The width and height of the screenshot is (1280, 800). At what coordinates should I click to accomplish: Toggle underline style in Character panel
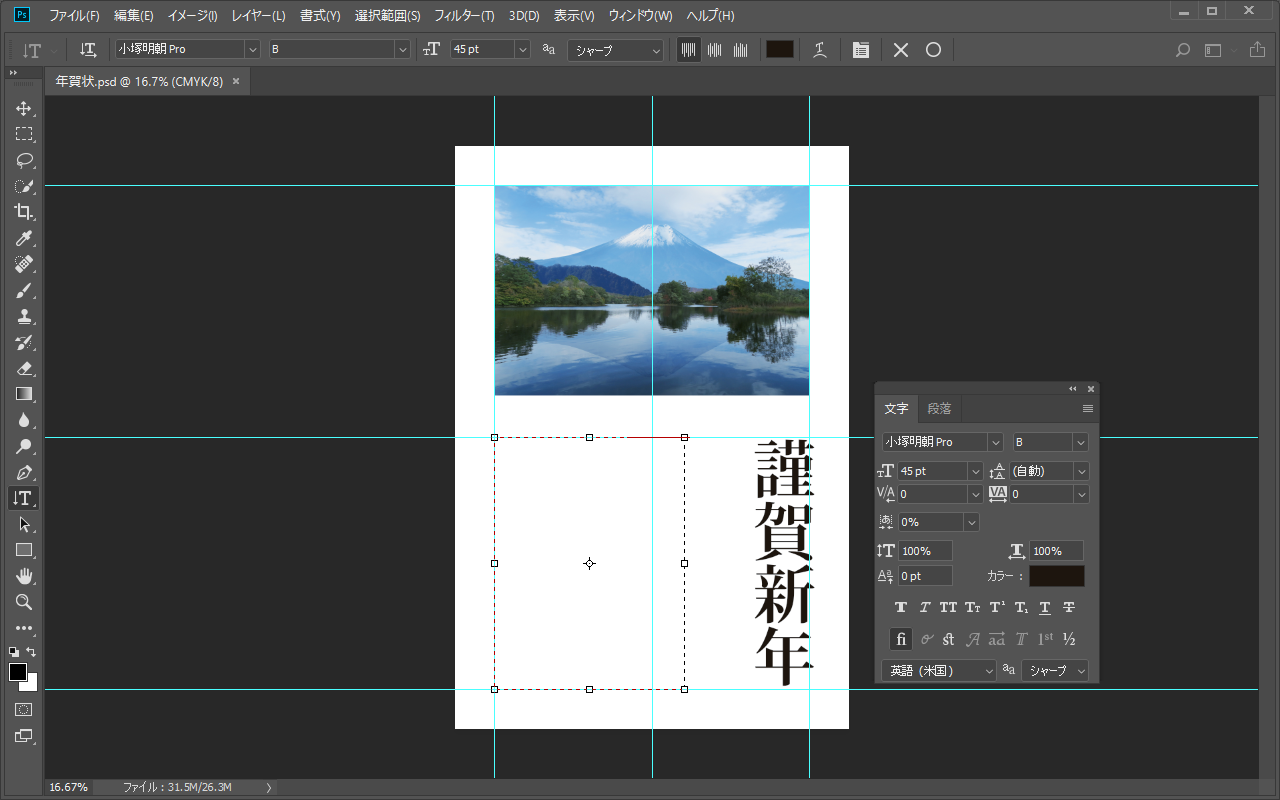pyautogui.click(x=1044, y=607)
